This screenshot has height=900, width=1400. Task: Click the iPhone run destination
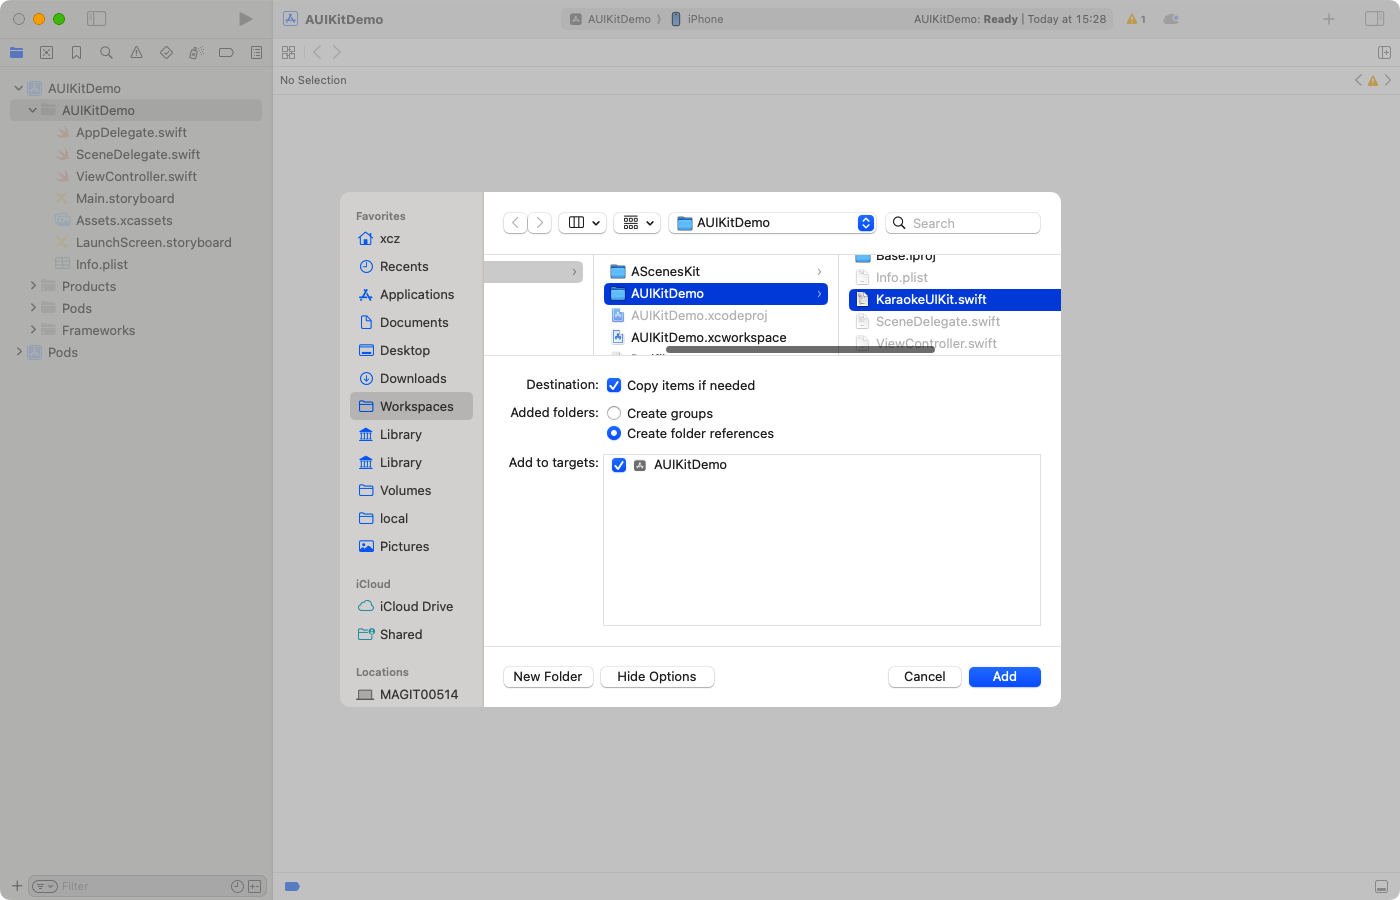(x=697, y=19)
